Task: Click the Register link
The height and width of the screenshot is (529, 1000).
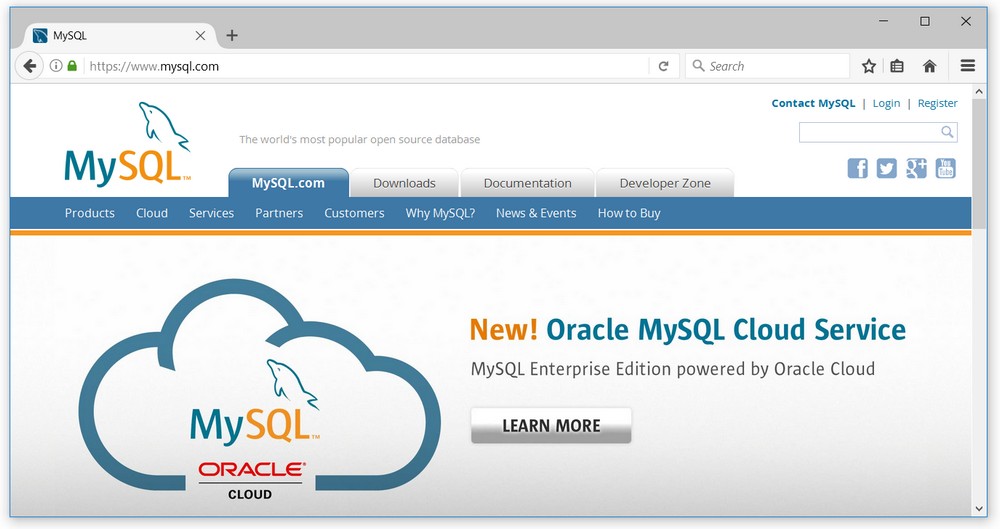Action: click(938, 103)
